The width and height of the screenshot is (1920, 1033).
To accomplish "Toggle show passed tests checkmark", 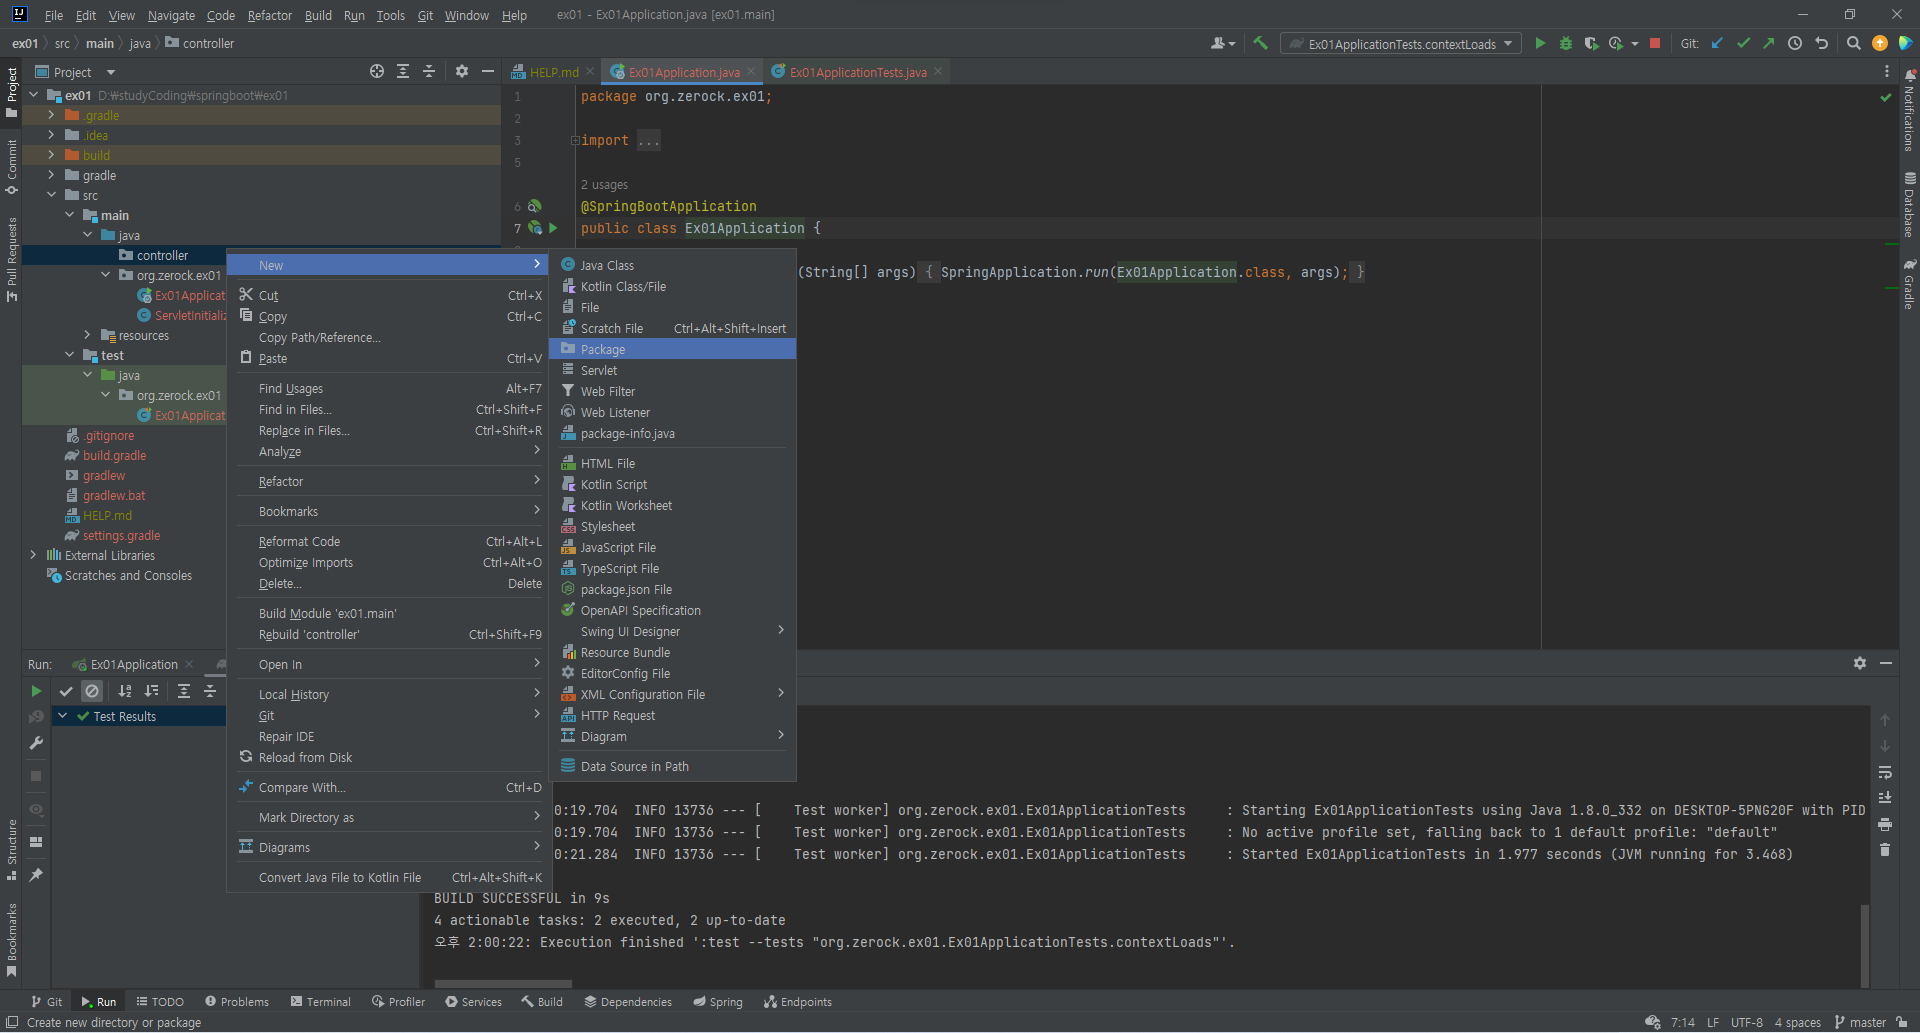I will click(66, 691).
